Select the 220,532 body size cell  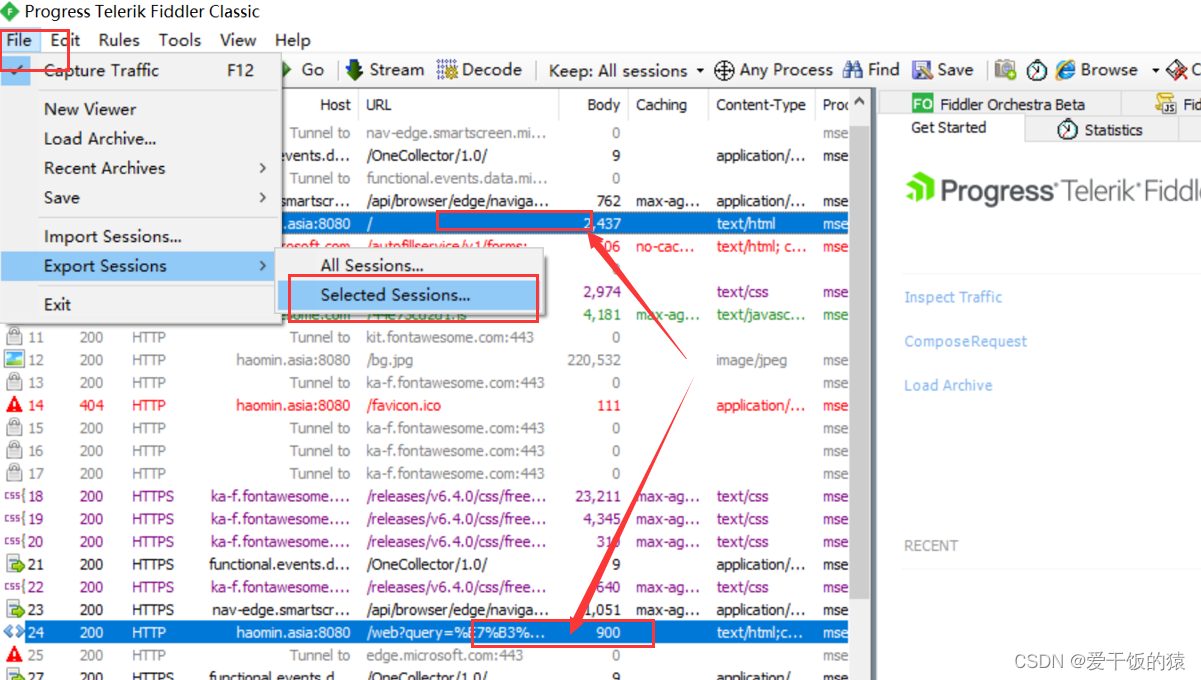[x=593, y=360]
